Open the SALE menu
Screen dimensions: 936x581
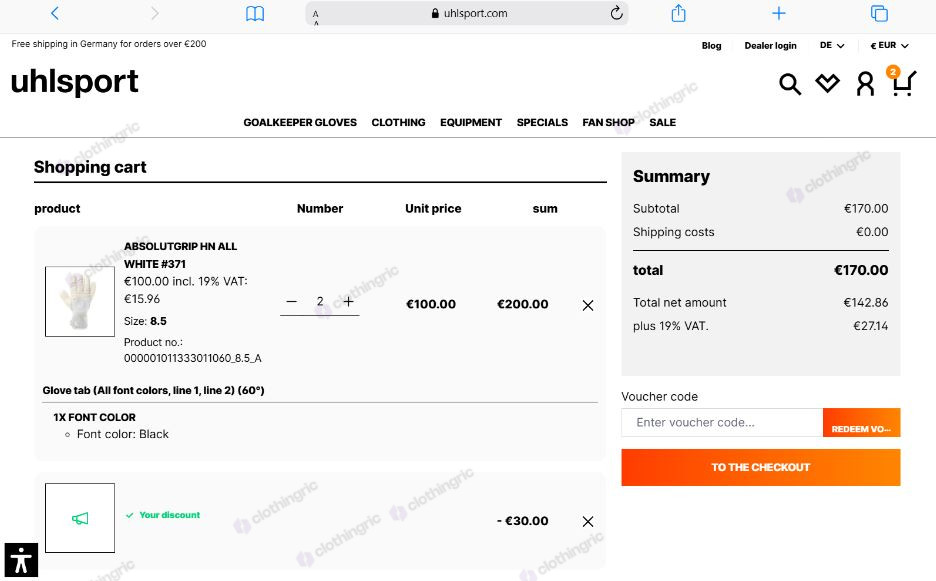pyautogui.click(x=663, y=122)
